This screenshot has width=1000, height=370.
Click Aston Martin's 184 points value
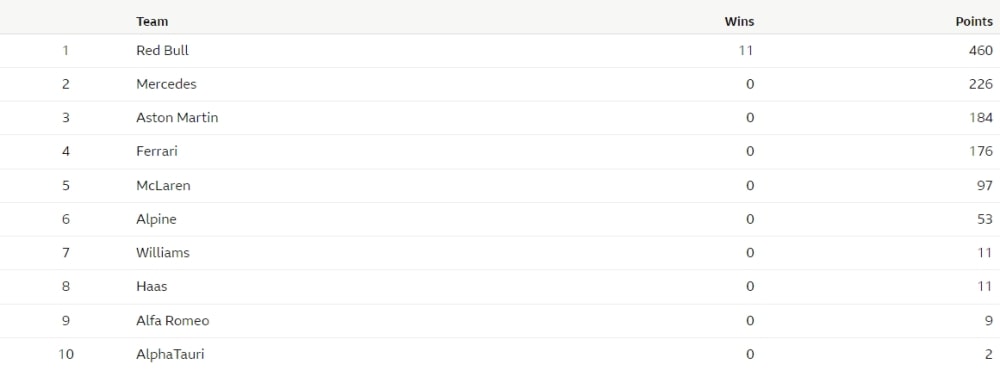(981, 118)
